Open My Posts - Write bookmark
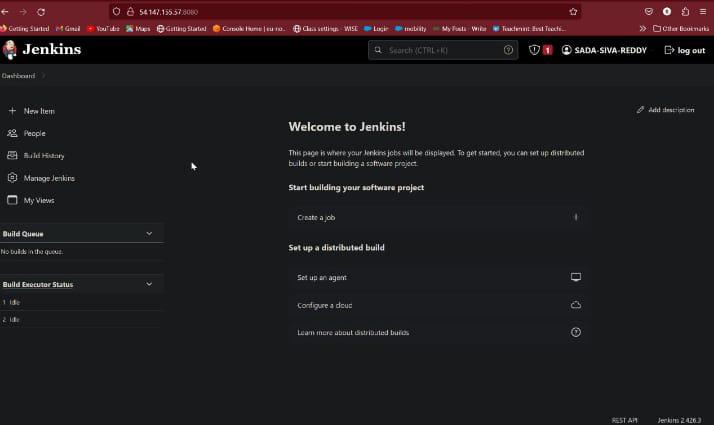Screen dimensions: 714x425 pos(459,28)
